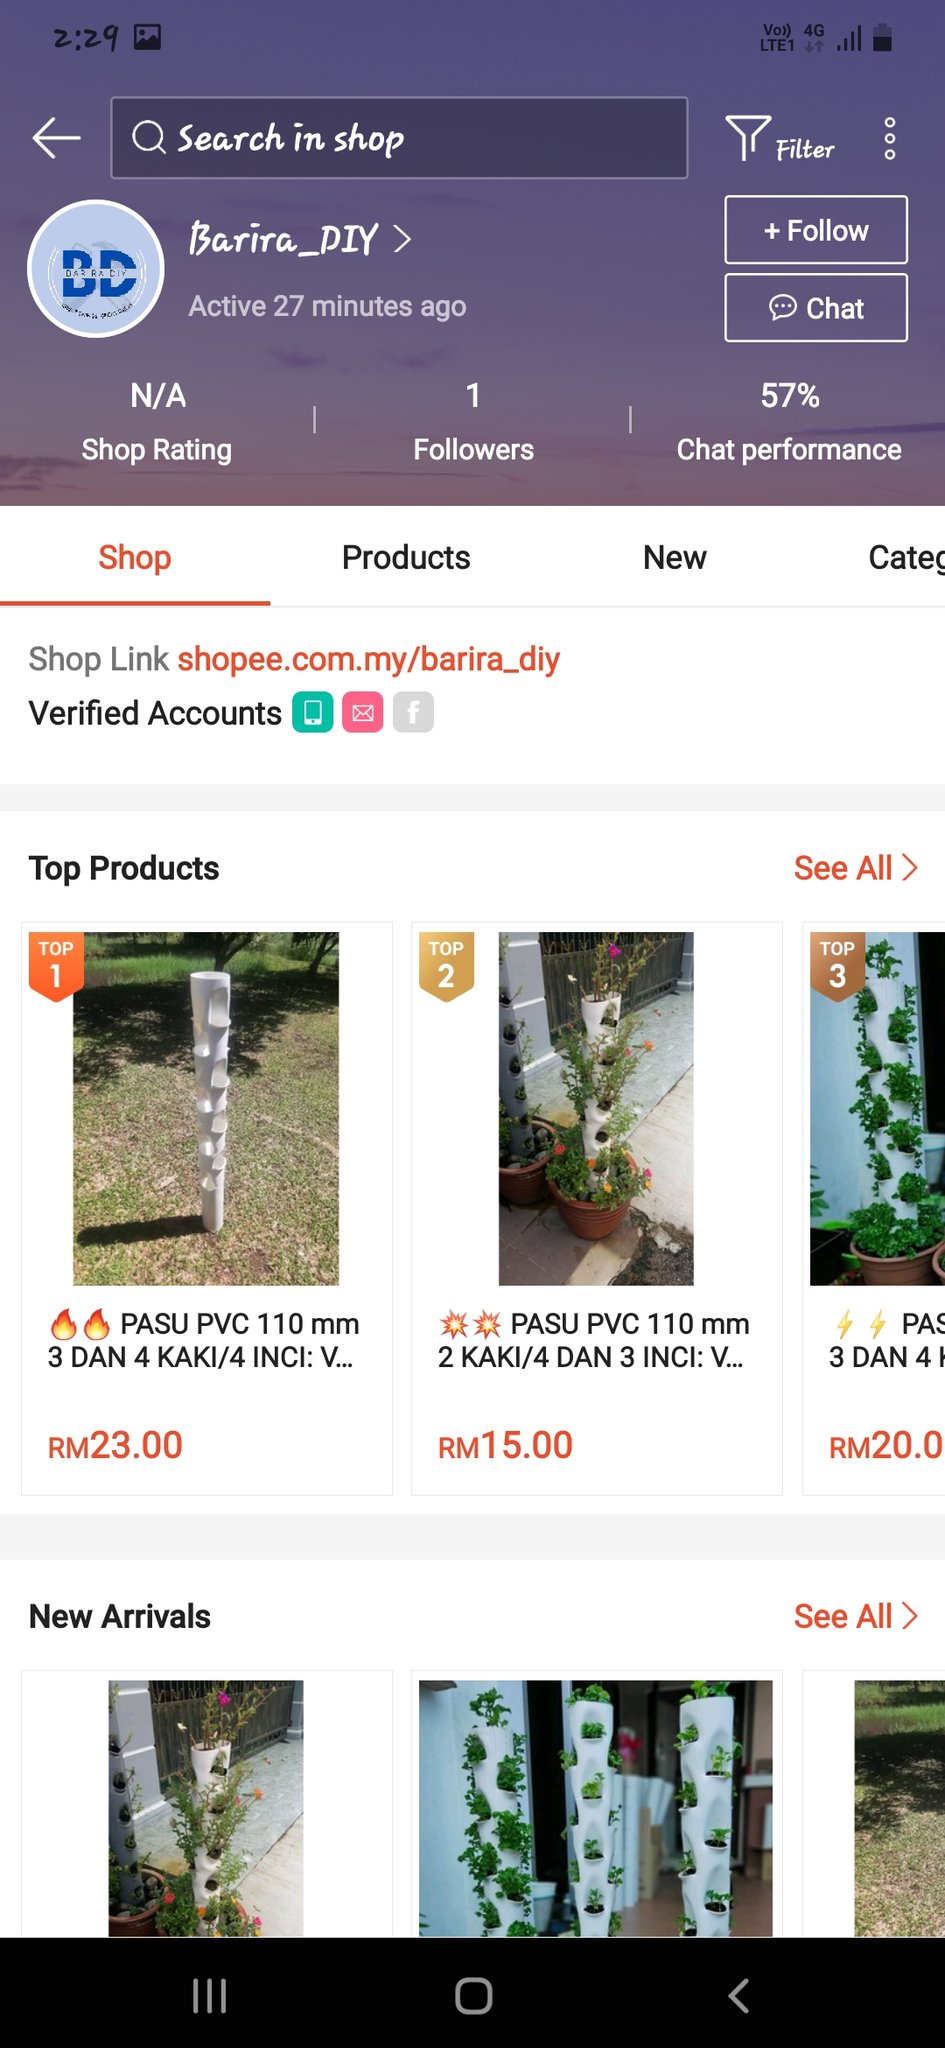The height and width of the screenshot is (2048, 945).
Task: Toggle Follow for this shop
Action: [x=815, y=230]
